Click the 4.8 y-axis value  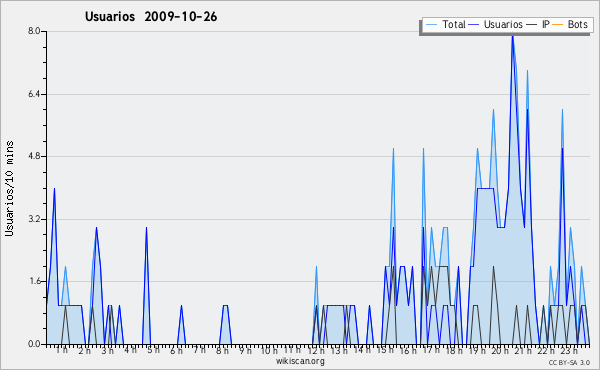tap(34, 156)
